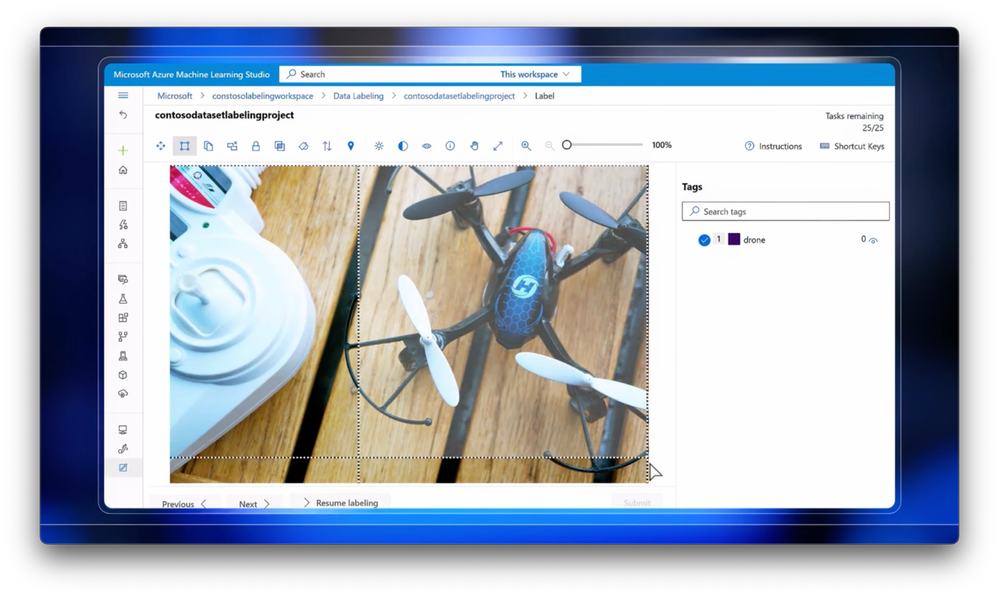Open the Linked services sidebar icon
This screenshot has height=597, width=999.
tap(123, 449)
